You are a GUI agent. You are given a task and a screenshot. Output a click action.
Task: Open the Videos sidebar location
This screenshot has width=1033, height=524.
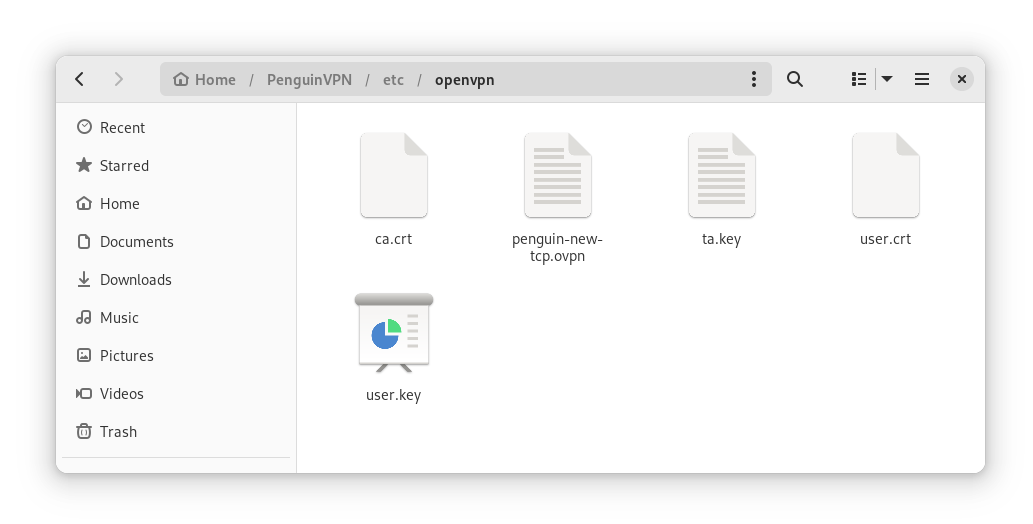click(176, 393)
